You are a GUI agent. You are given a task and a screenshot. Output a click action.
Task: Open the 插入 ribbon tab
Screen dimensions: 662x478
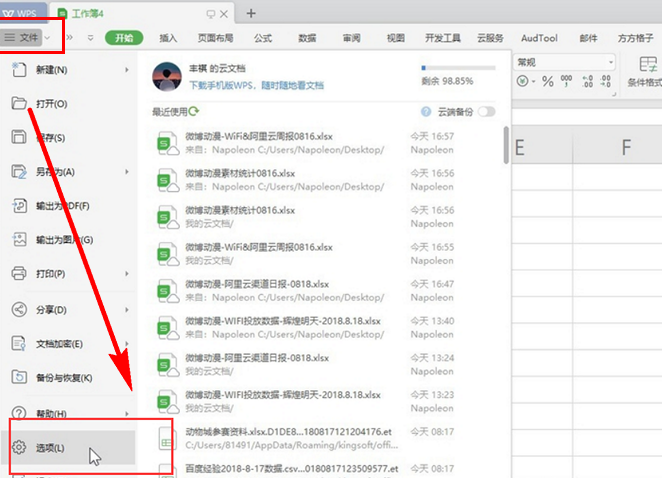click(168, 38)
